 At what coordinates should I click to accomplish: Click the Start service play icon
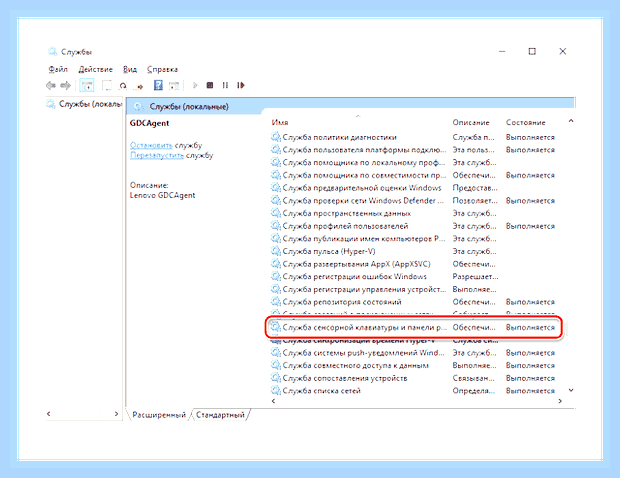(195, 85)
